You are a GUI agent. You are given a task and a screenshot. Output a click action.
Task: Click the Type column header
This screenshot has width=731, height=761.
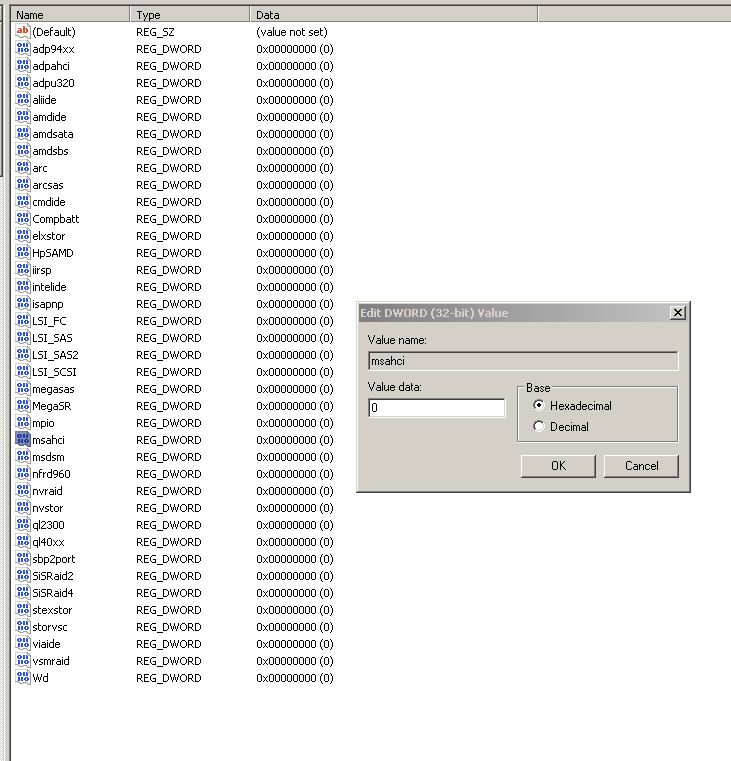point(190,15)
